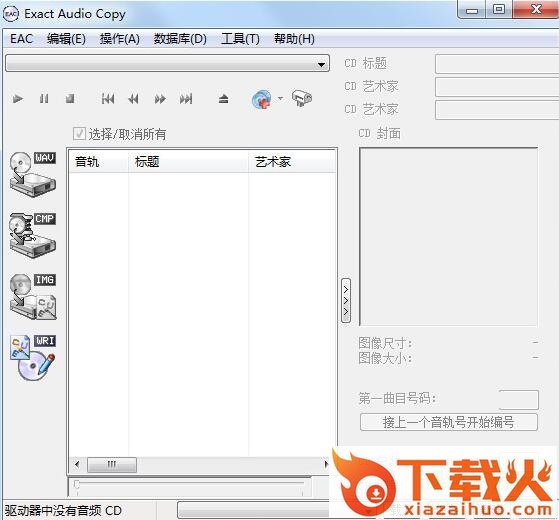This screenshot has height=520, width=559.
Task: Open the 数据库(D) menu
Action: pos(180,38)
